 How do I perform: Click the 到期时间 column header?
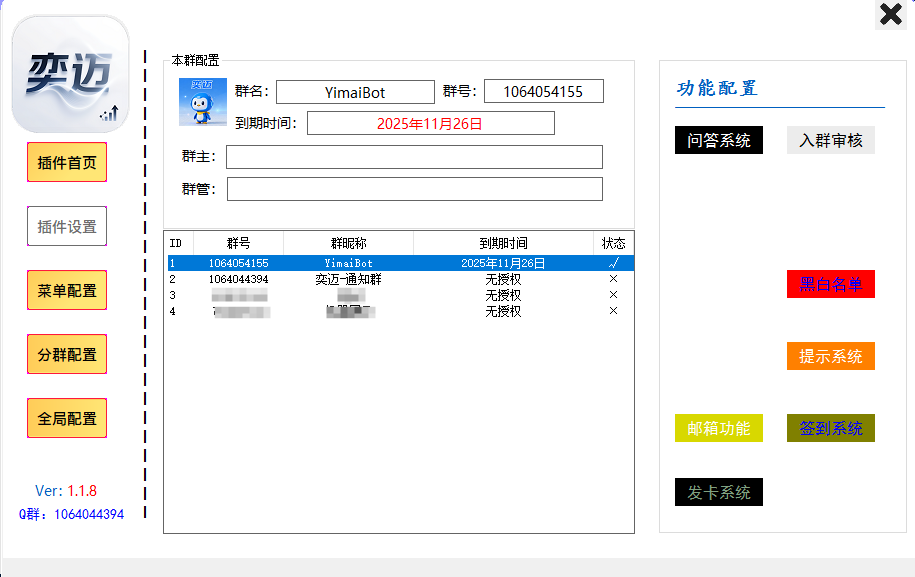(x=503, y=243)
